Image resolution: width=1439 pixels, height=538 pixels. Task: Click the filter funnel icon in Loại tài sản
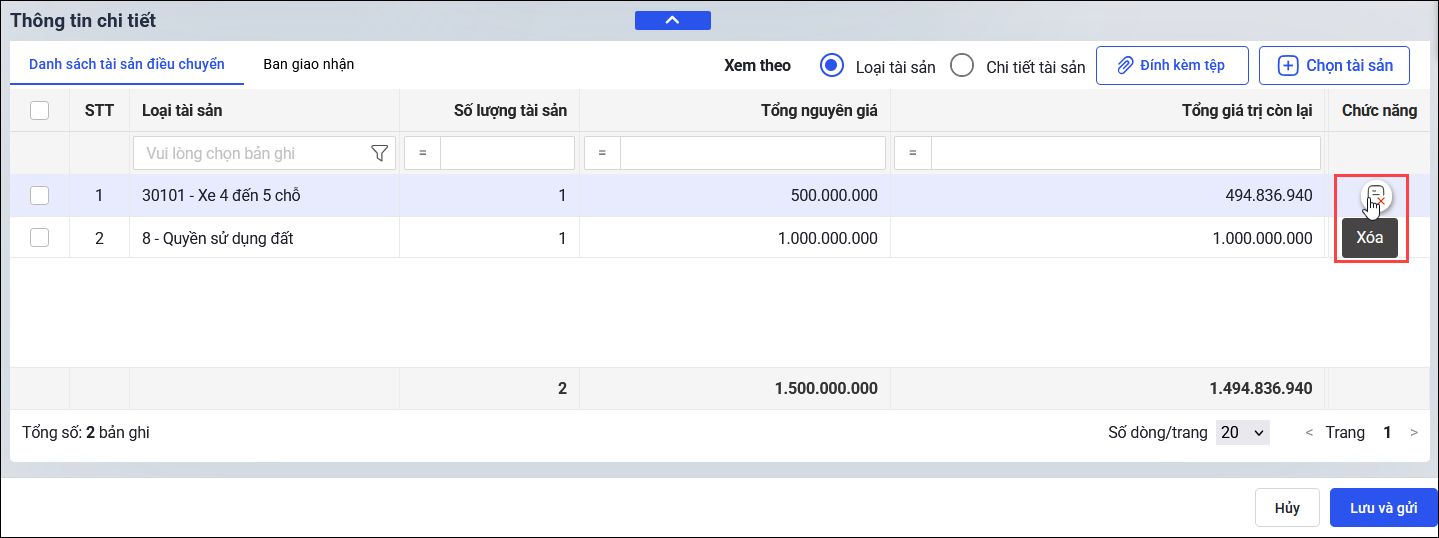[379, 153]
